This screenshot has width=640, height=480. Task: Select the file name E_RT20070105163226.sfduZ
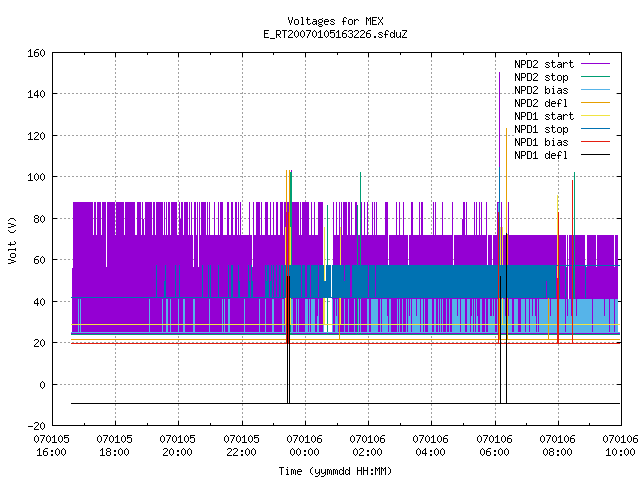coord(335,34)
